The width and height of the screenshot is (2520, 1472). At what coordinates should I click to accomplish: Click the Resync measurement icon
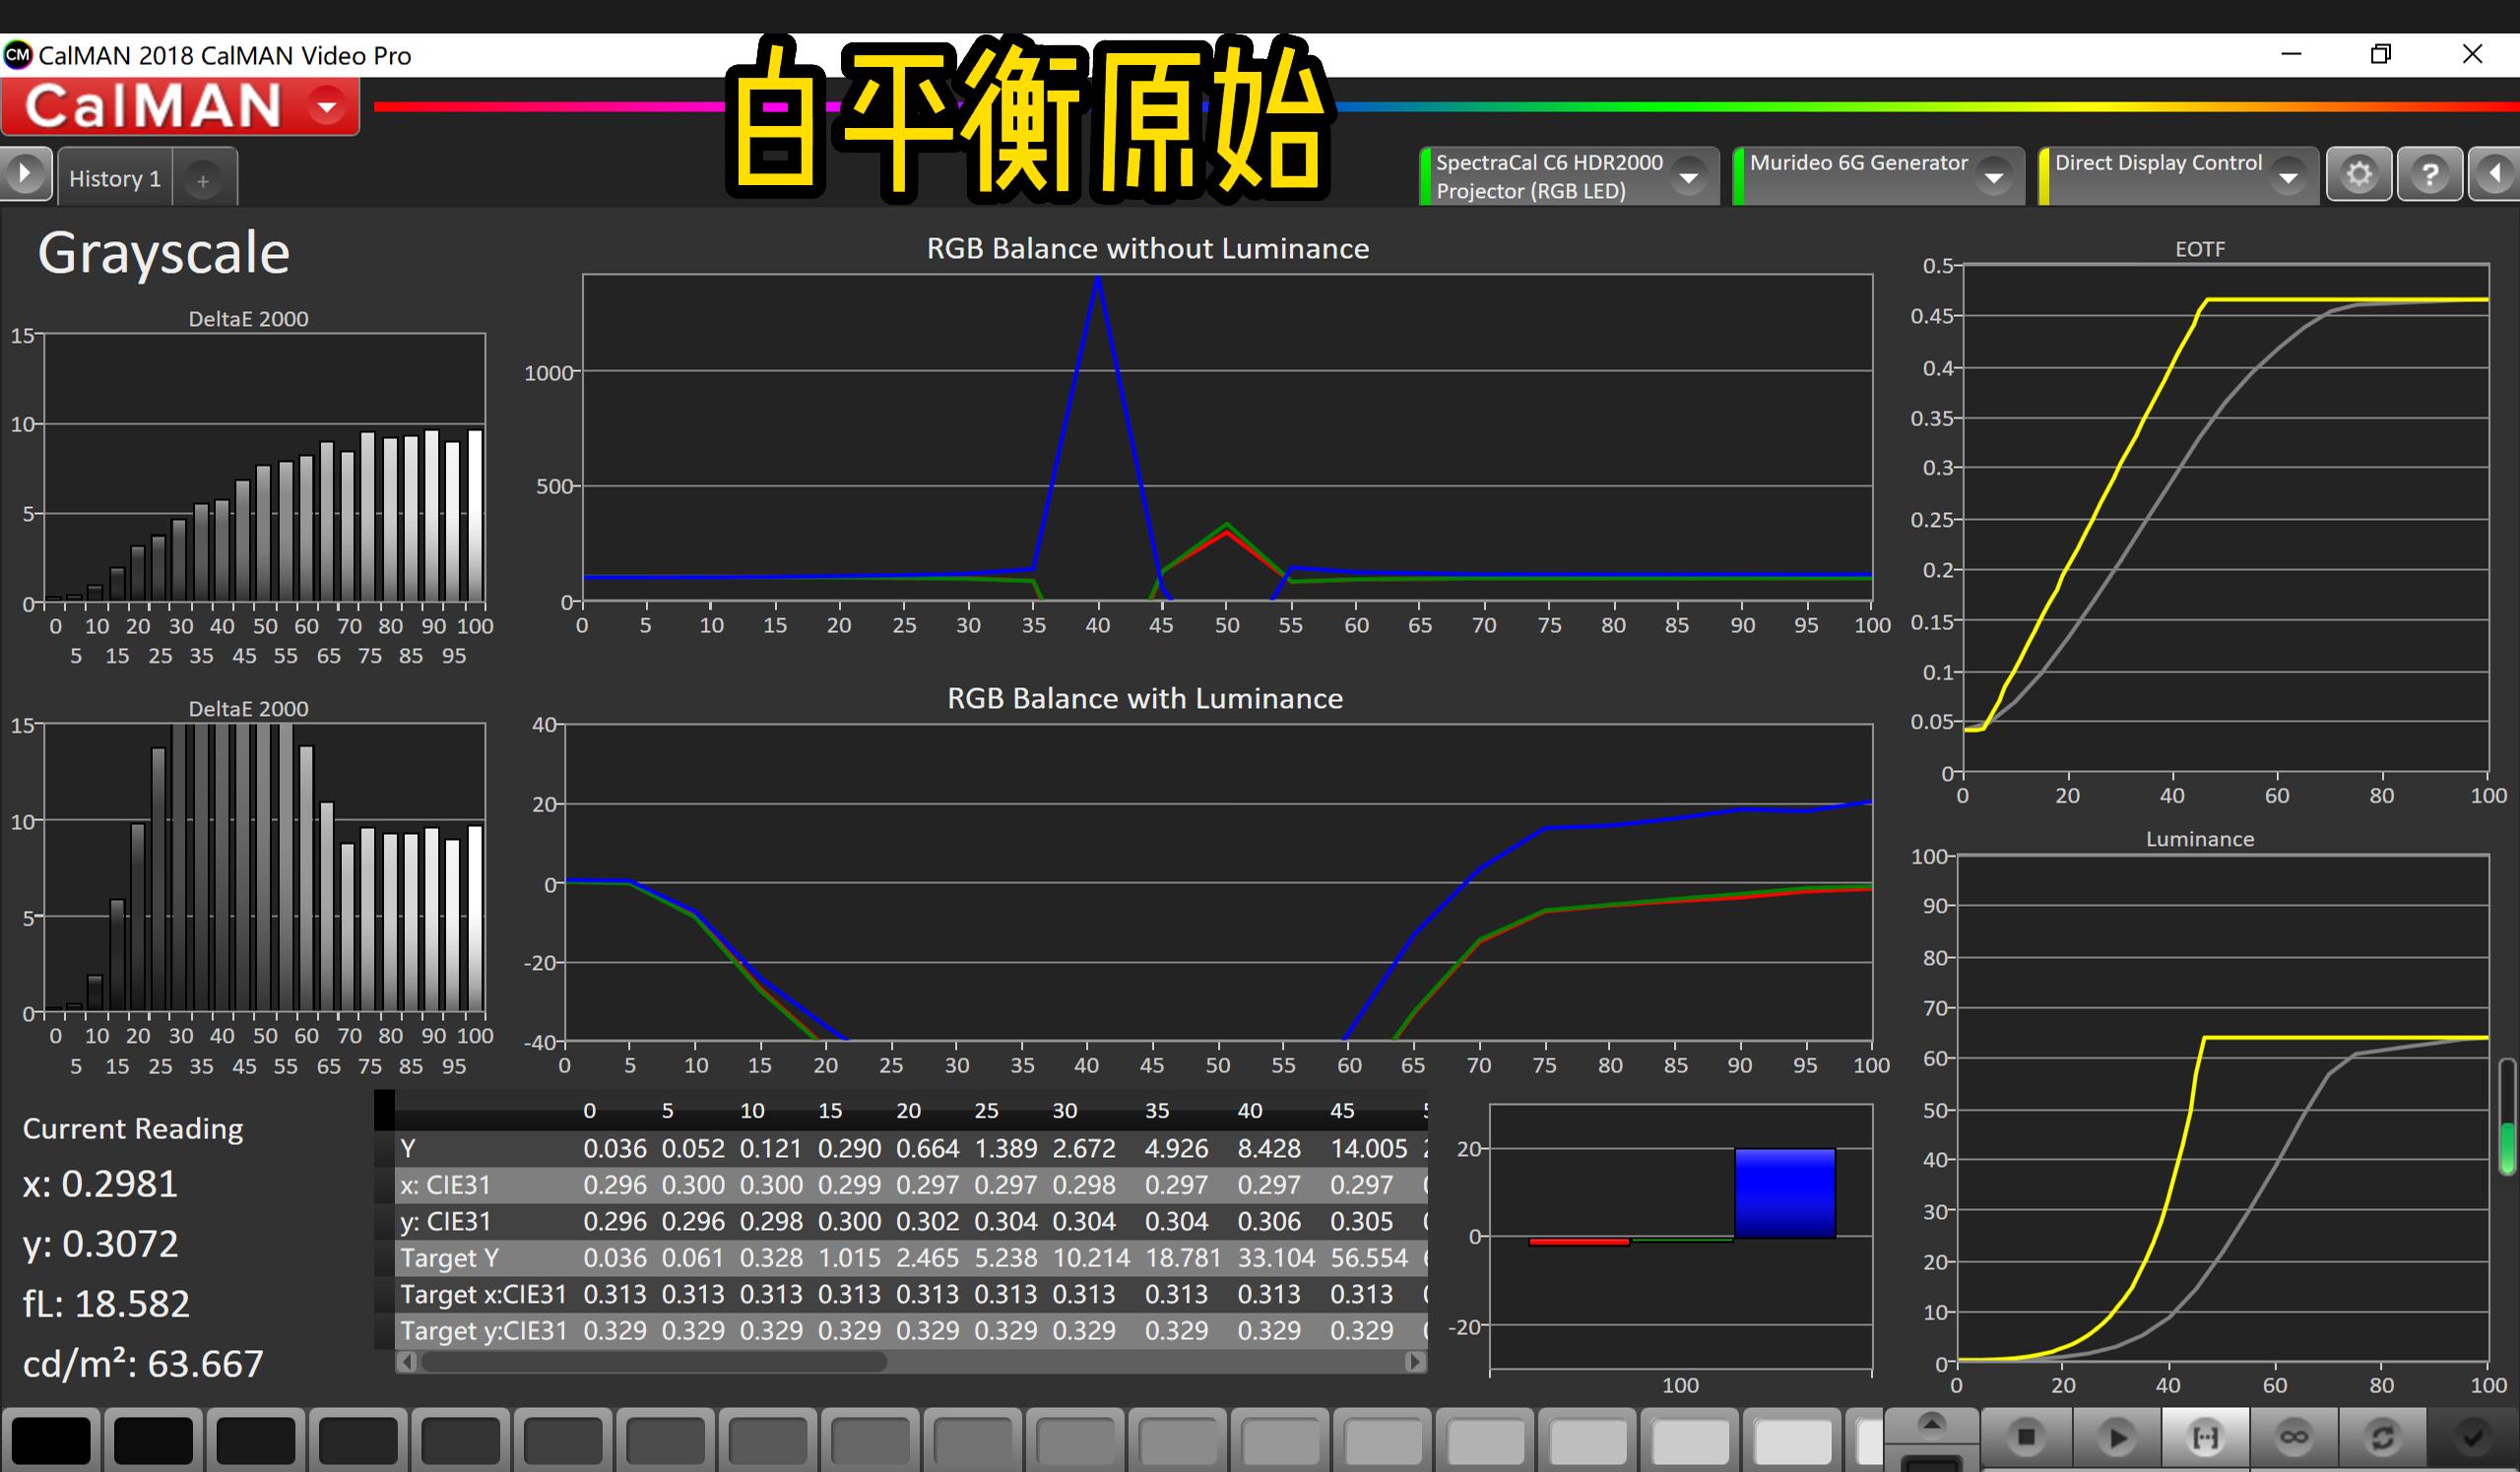tap(2383, 1438)
